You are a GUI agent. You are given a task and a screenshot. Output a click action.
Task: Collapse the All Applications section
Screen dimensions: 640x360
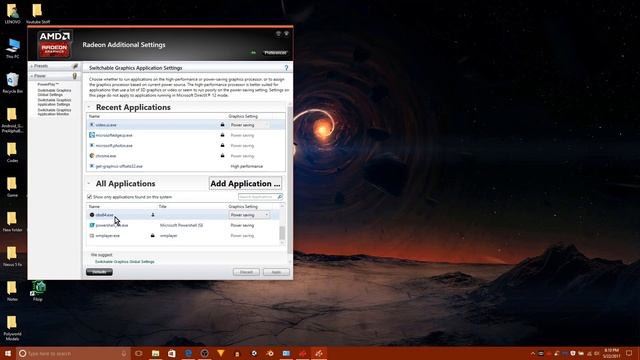pyautogui.click(x=89, y=184)
